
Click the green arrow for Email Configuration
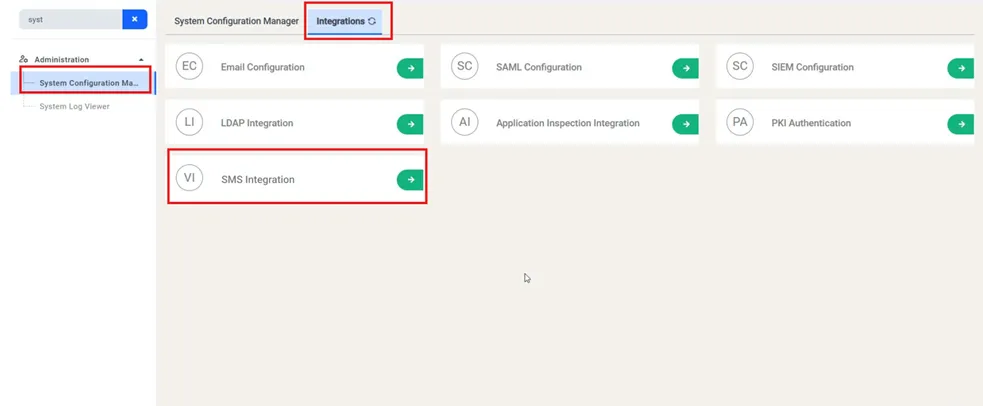[x=410, y=68]
